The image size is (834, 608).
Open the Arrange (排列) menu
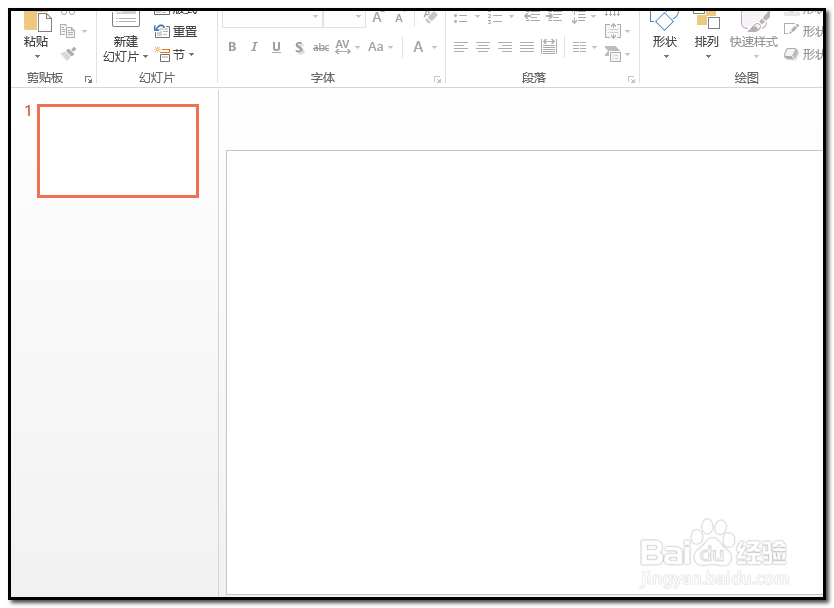tap(707, 35)
